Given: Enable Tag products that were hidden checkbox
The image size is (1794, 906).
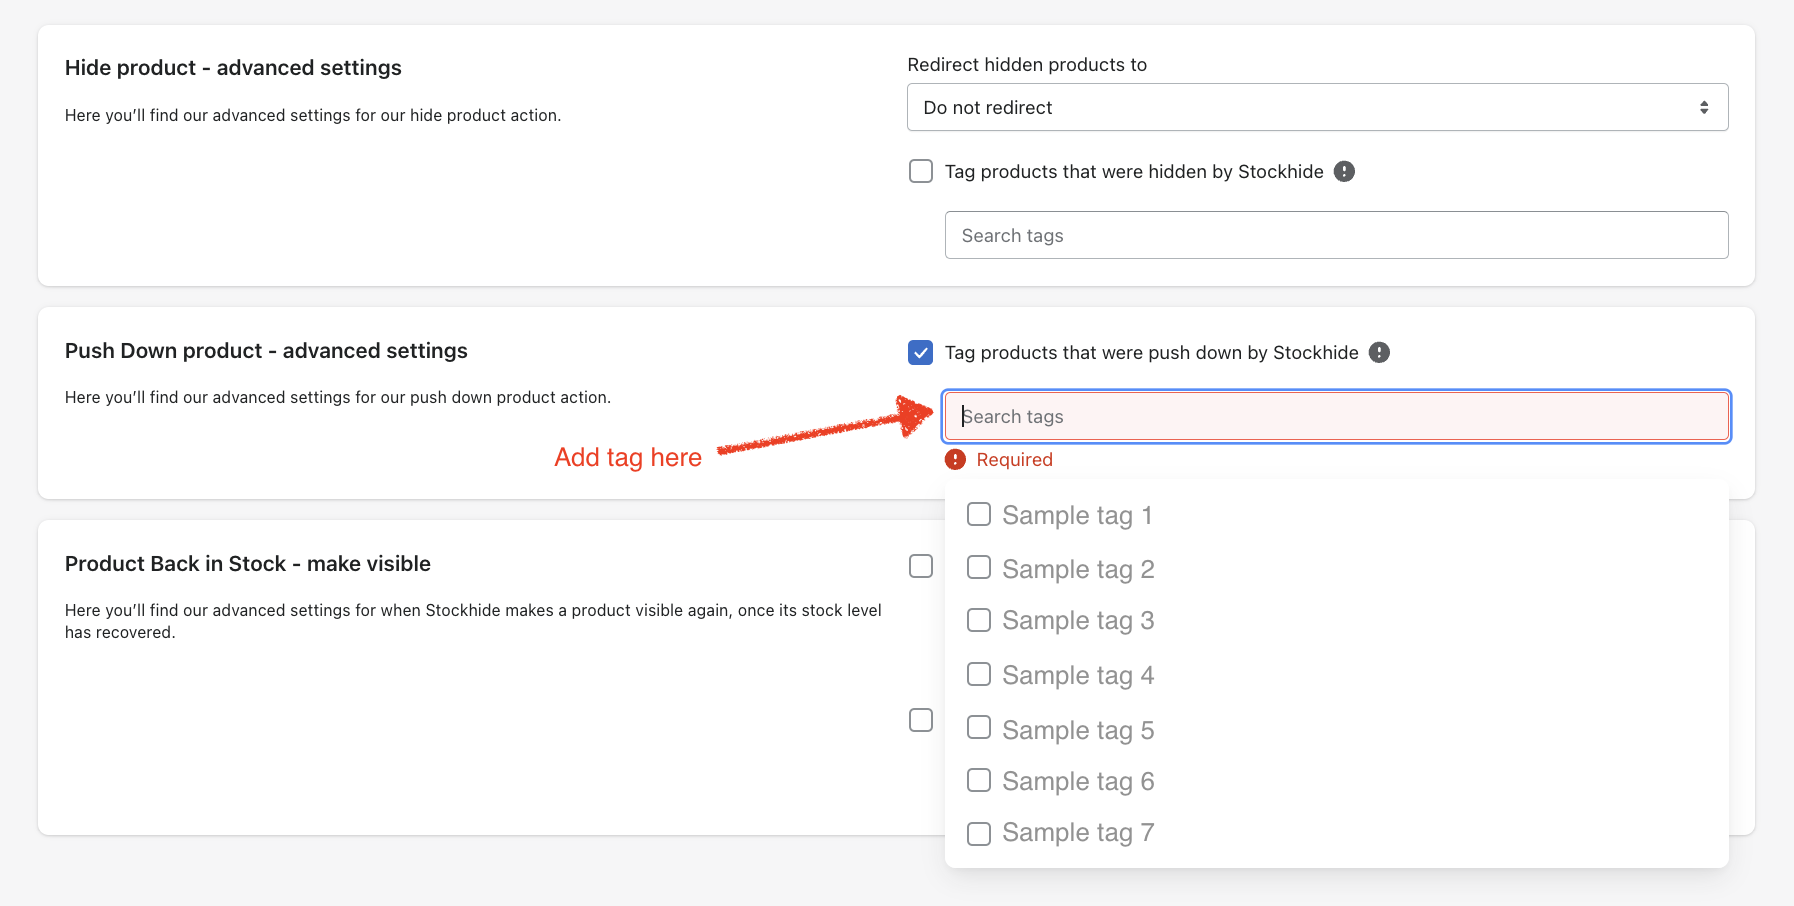Looking at the screenshot, I should 921,172.
